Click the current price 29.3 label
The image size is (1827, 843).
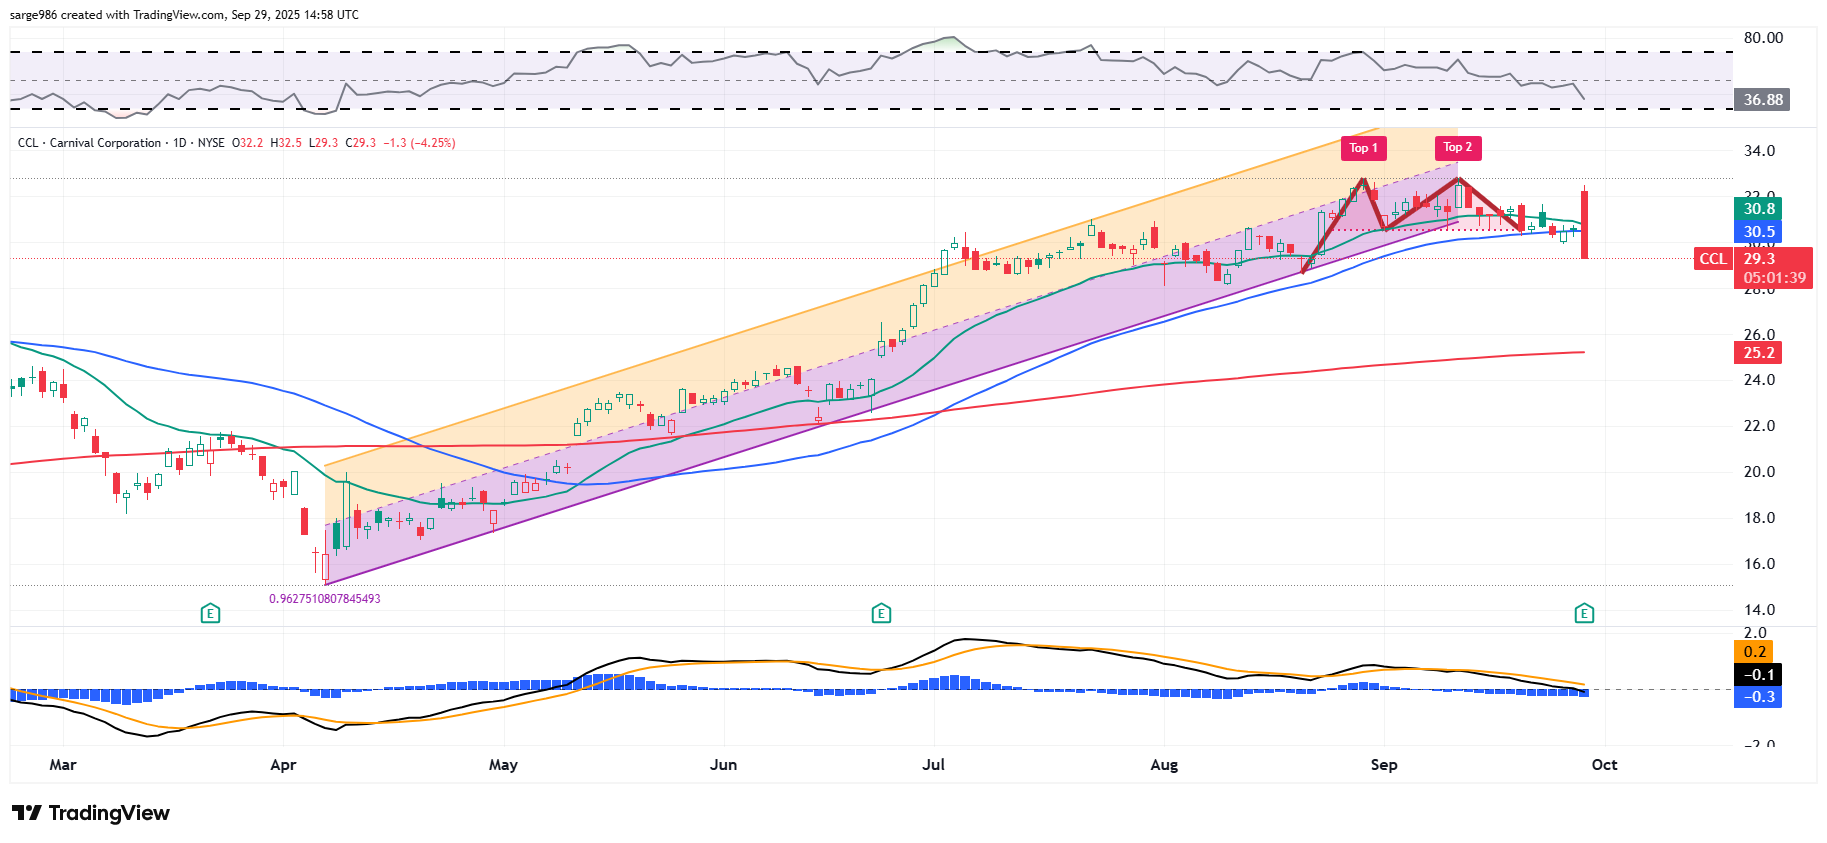1759,259
